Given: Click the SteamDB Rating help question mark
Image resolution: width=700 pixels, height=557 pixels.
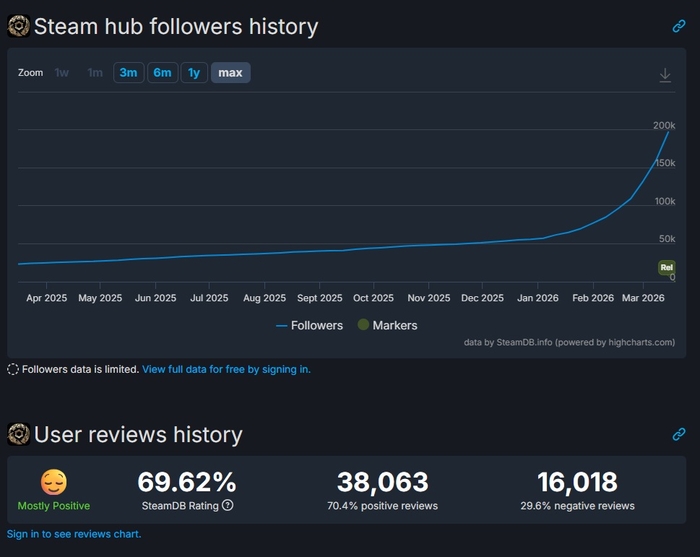Looking at the screenshot, I should click(x=228, y=505).
